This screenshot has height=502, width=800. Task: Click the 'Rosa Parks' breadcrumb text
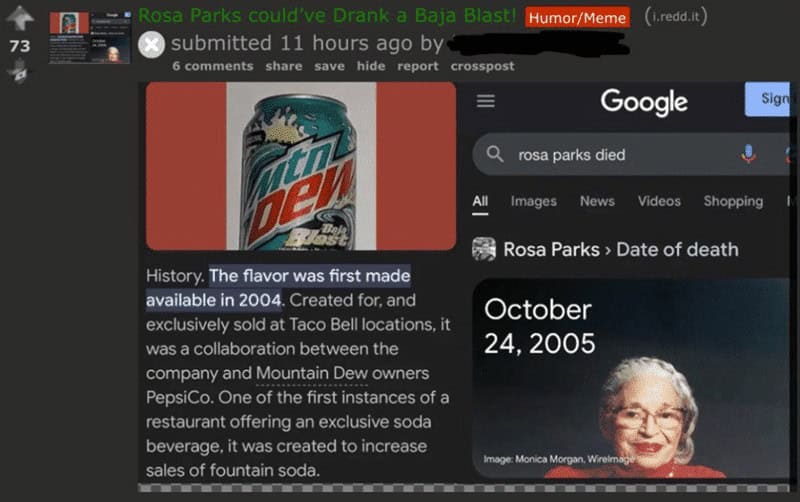tap(551, 249)
